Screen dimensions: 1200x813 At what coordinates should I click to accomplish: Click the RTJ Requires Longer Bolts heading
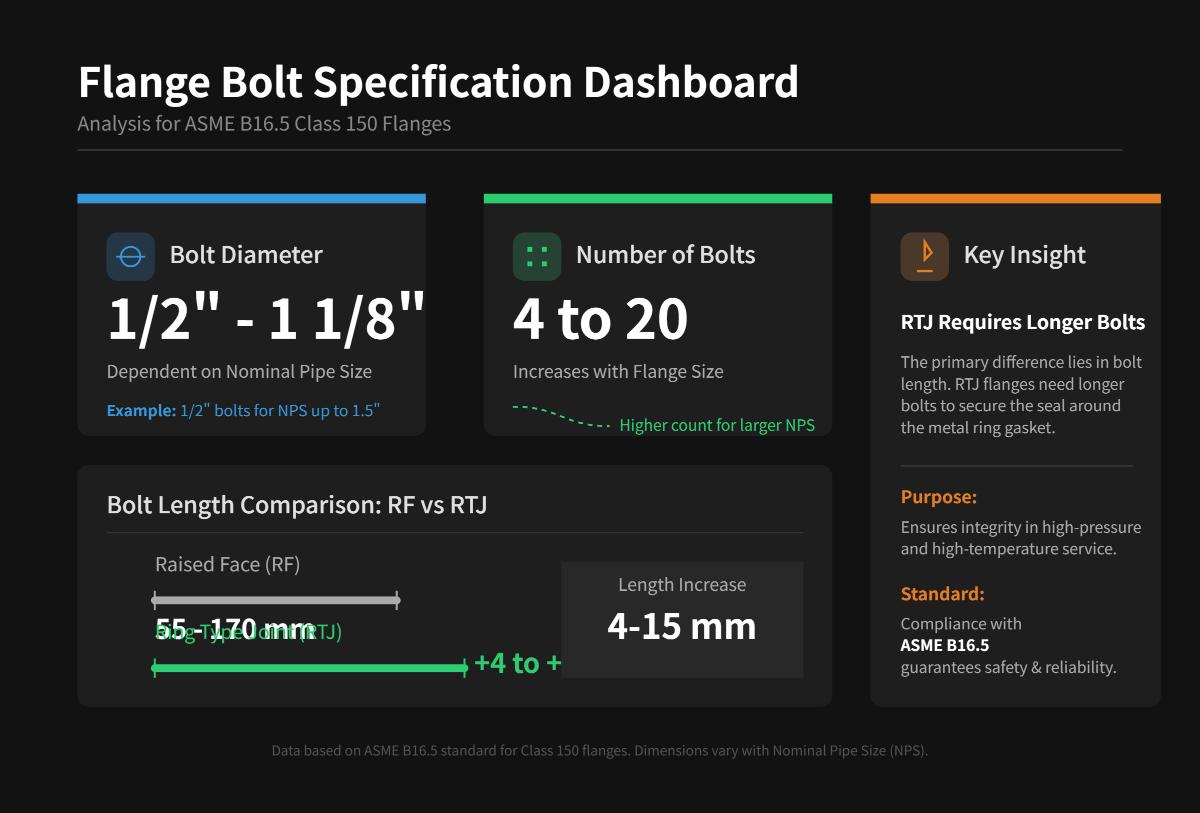(1023, 323)
